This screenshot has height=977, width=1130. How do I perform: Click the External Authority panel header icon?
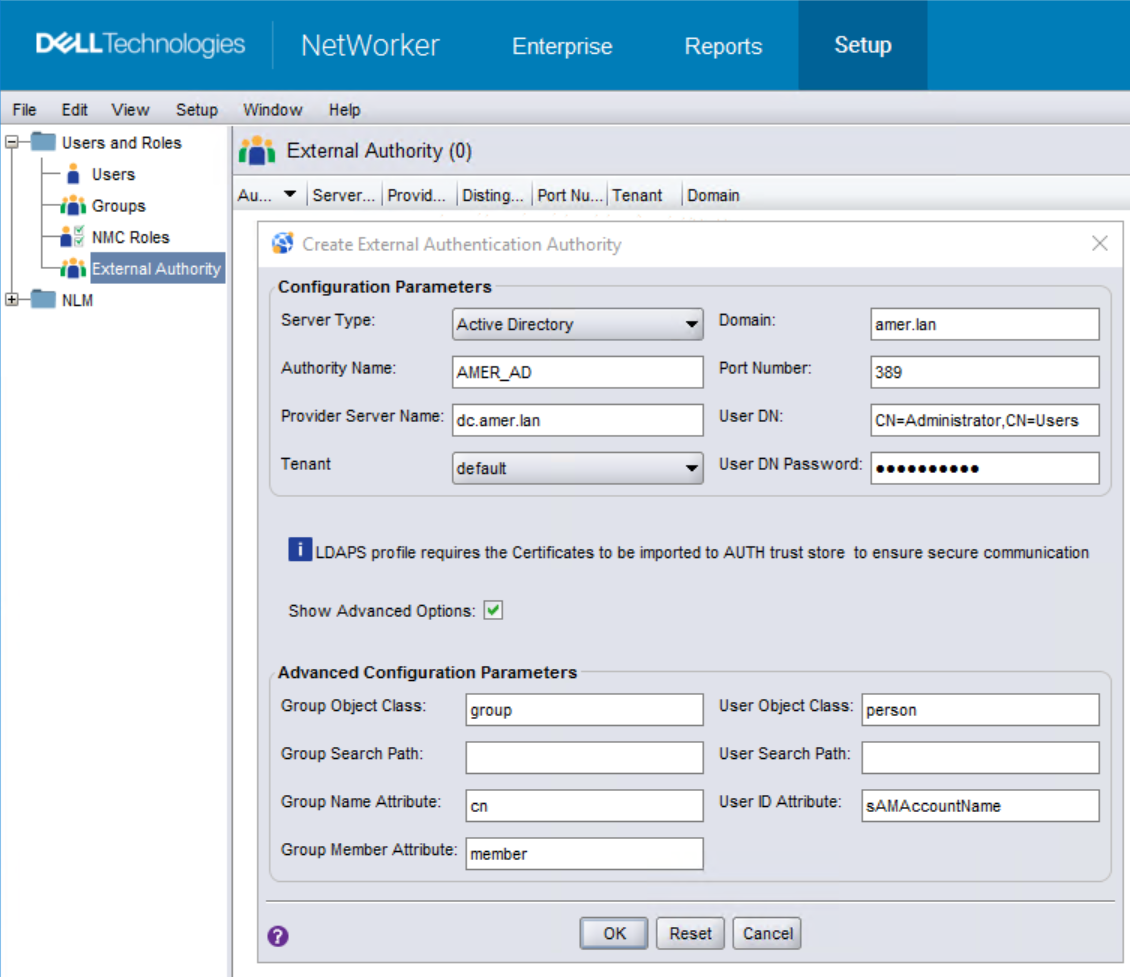[262, 150]
